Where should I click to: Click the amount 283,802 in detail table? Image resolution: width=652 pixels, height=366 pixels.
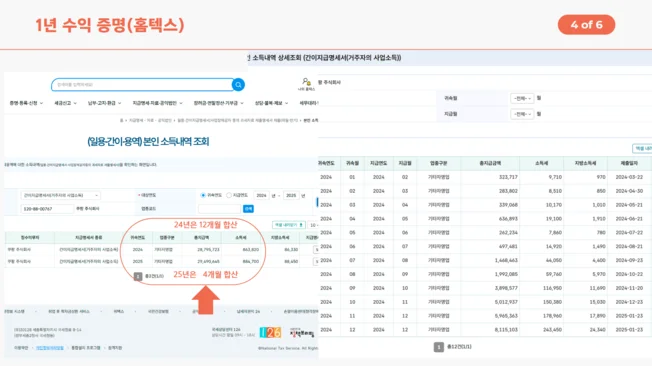pos(508,191)
